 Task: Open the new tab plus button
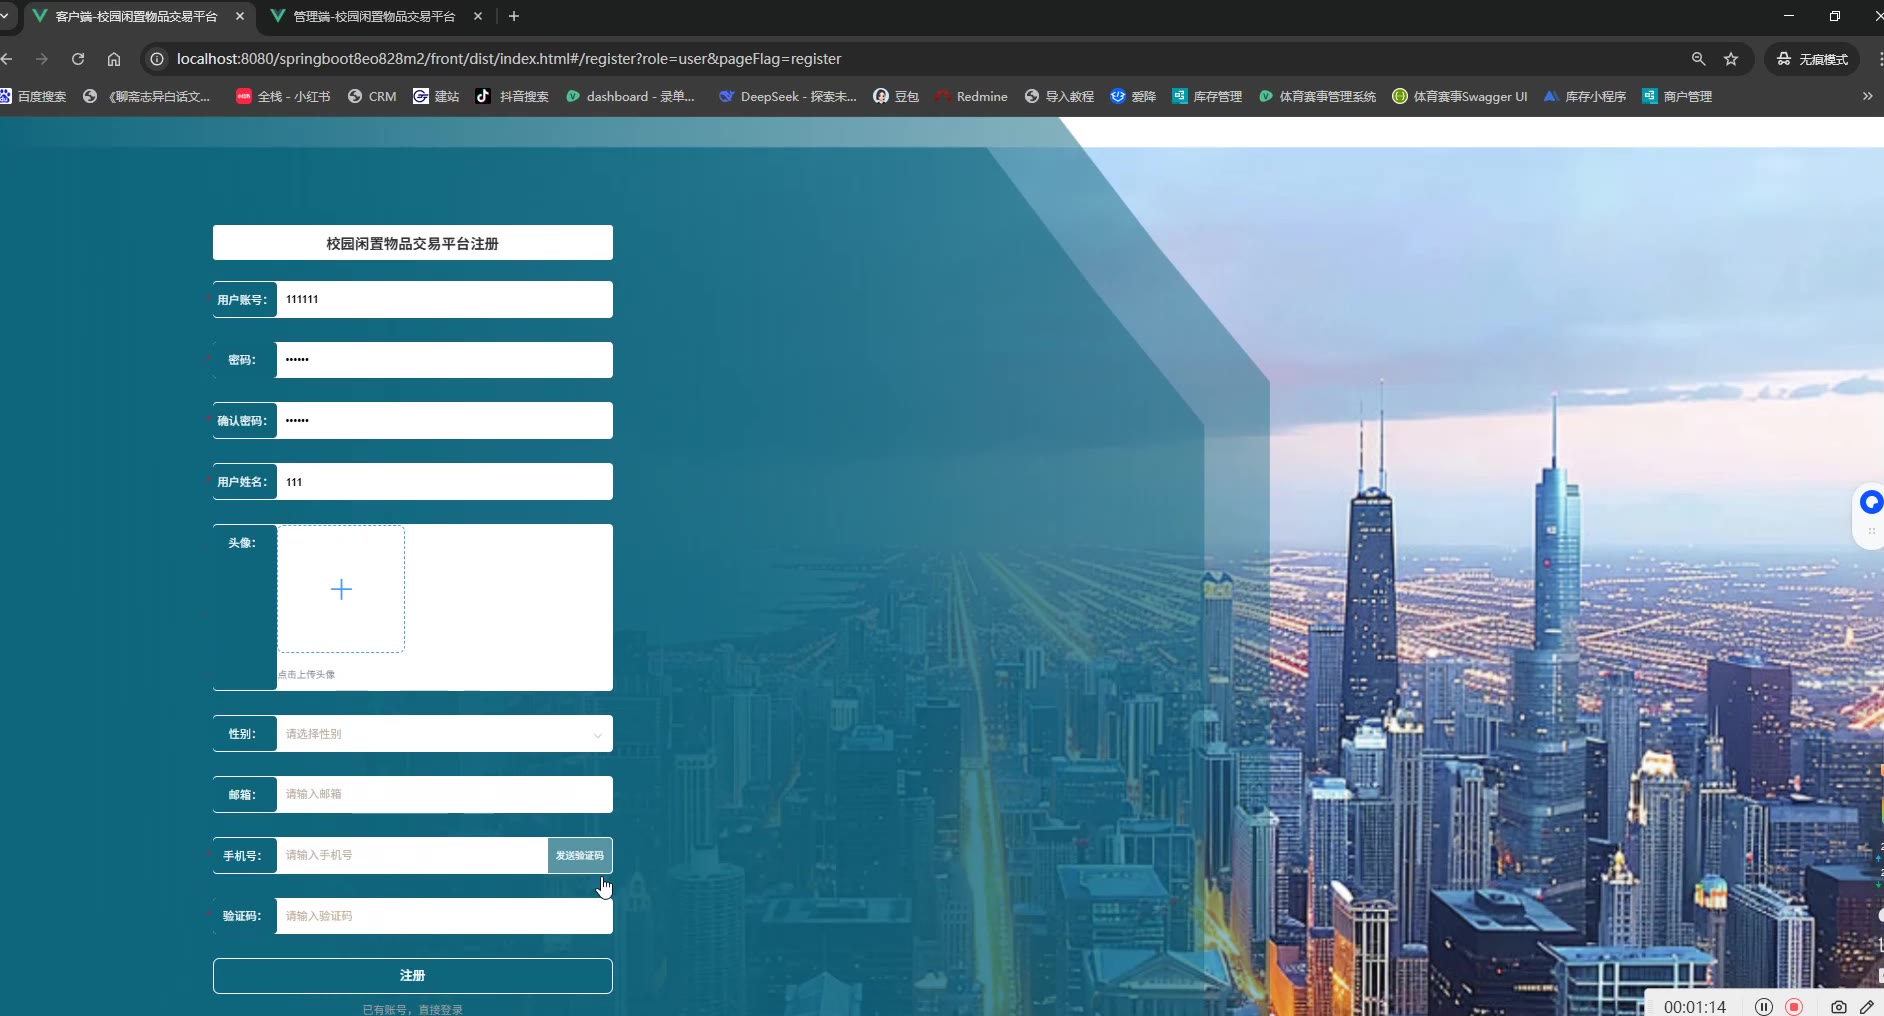[x=514, y=16]
